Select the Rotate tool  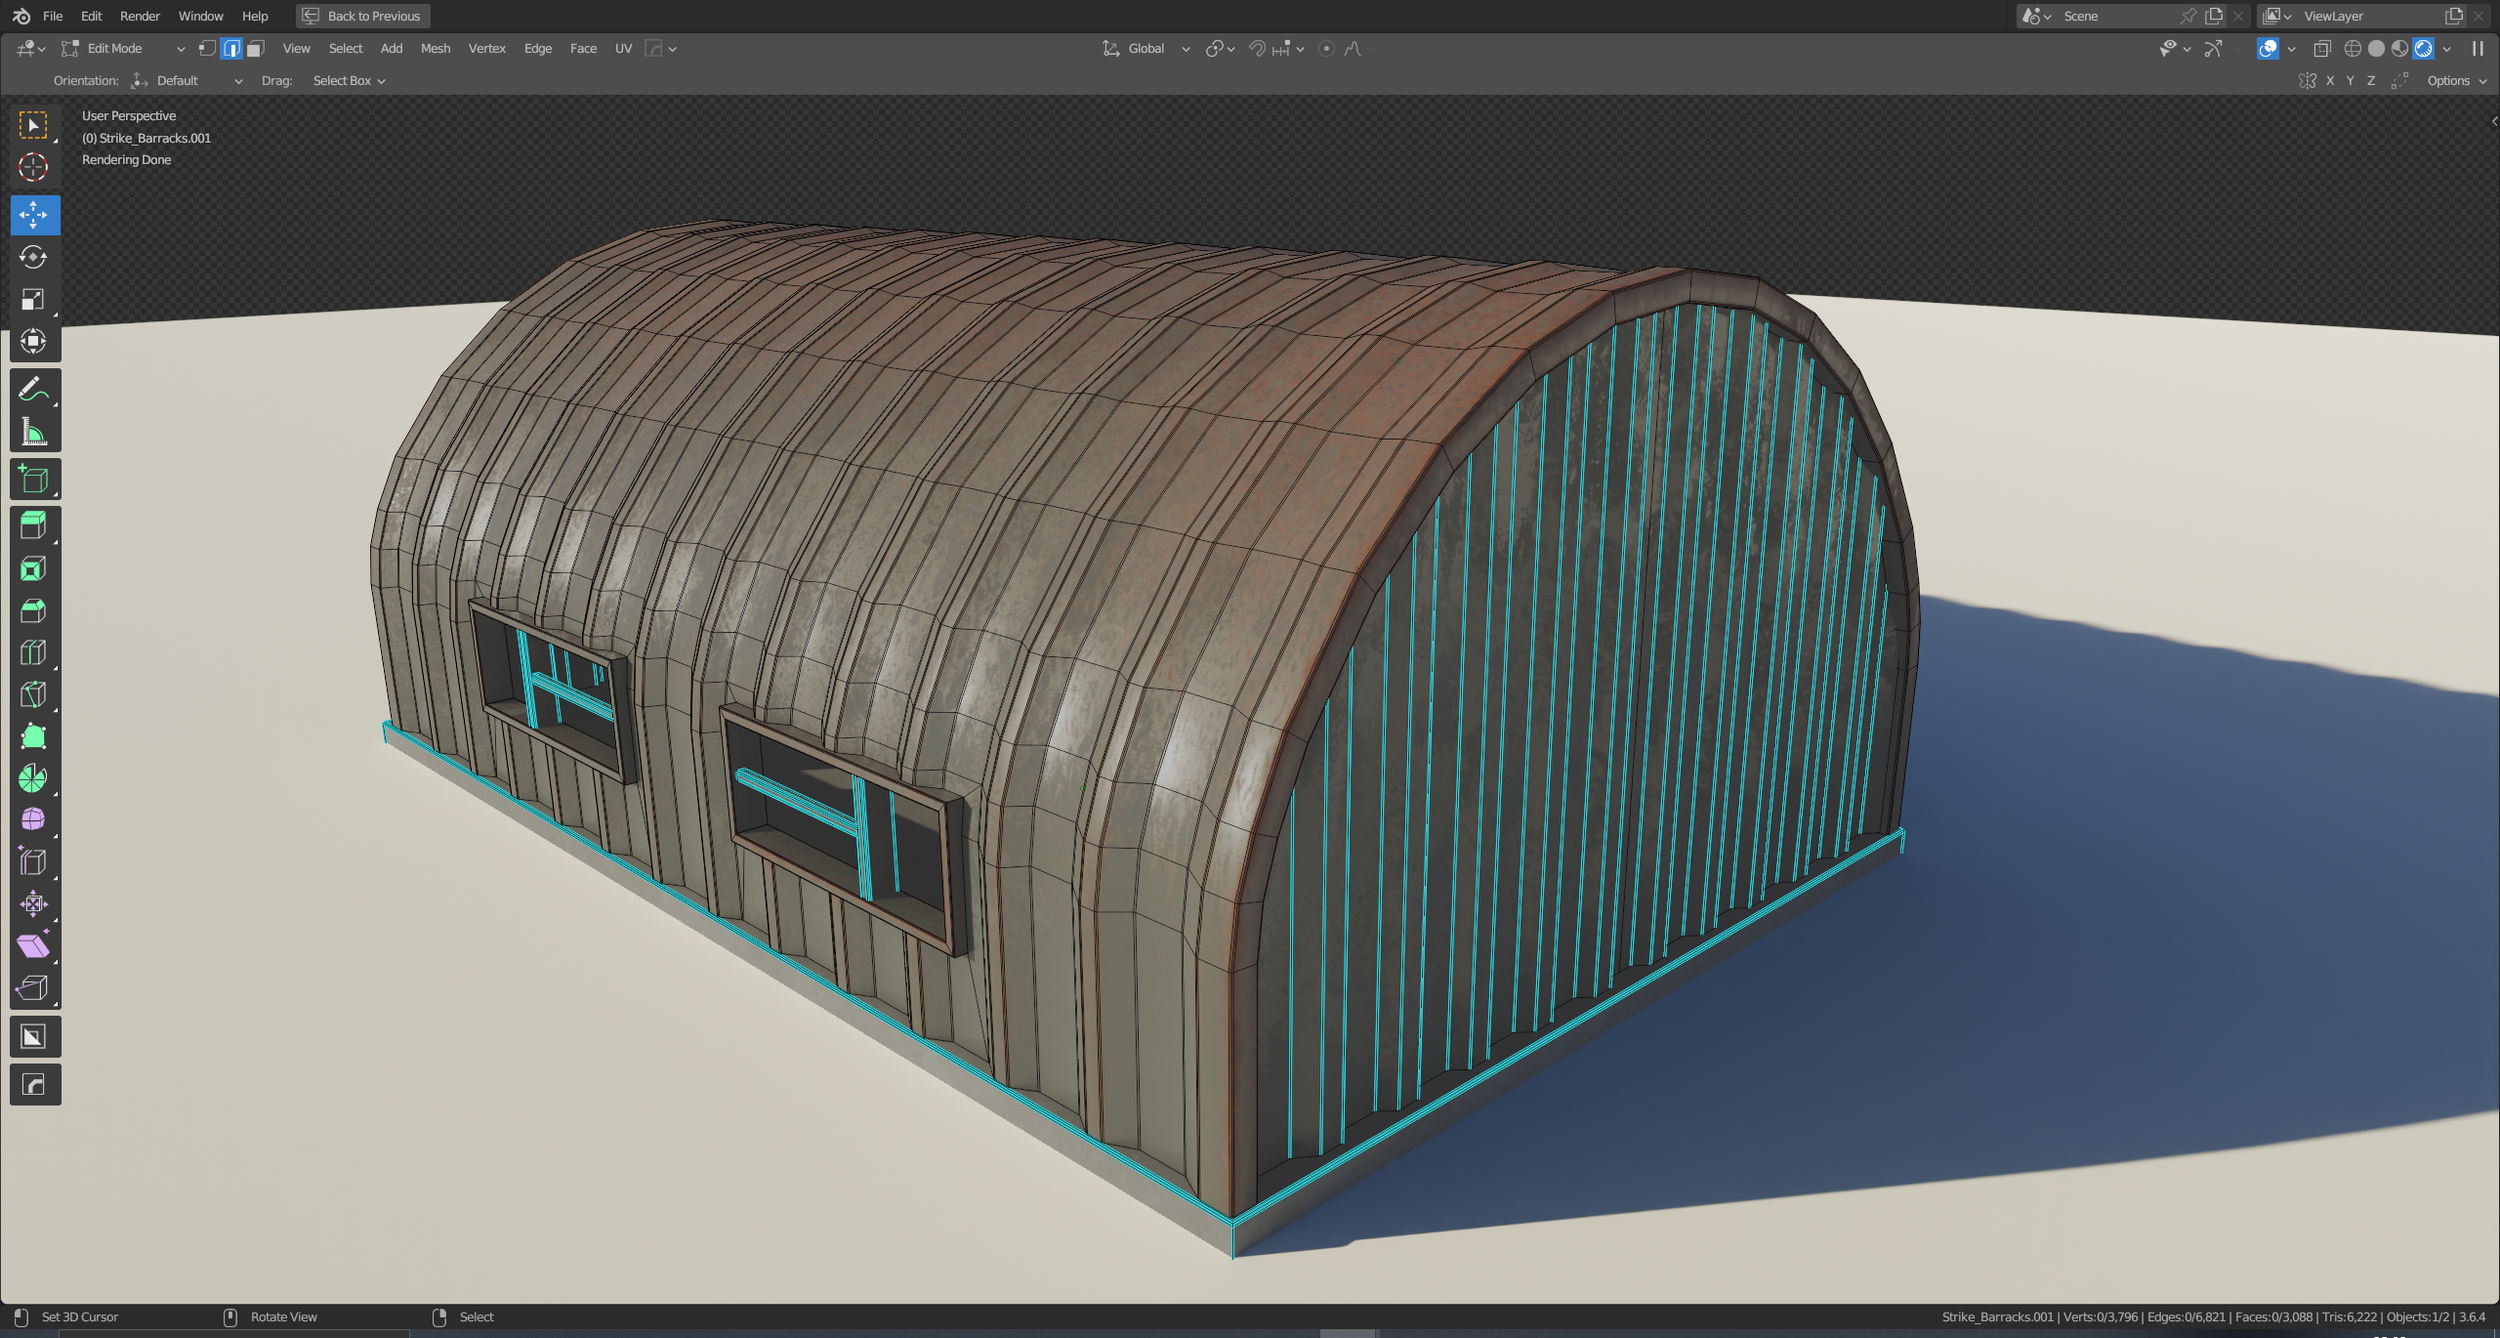click(x=33, y=258)
